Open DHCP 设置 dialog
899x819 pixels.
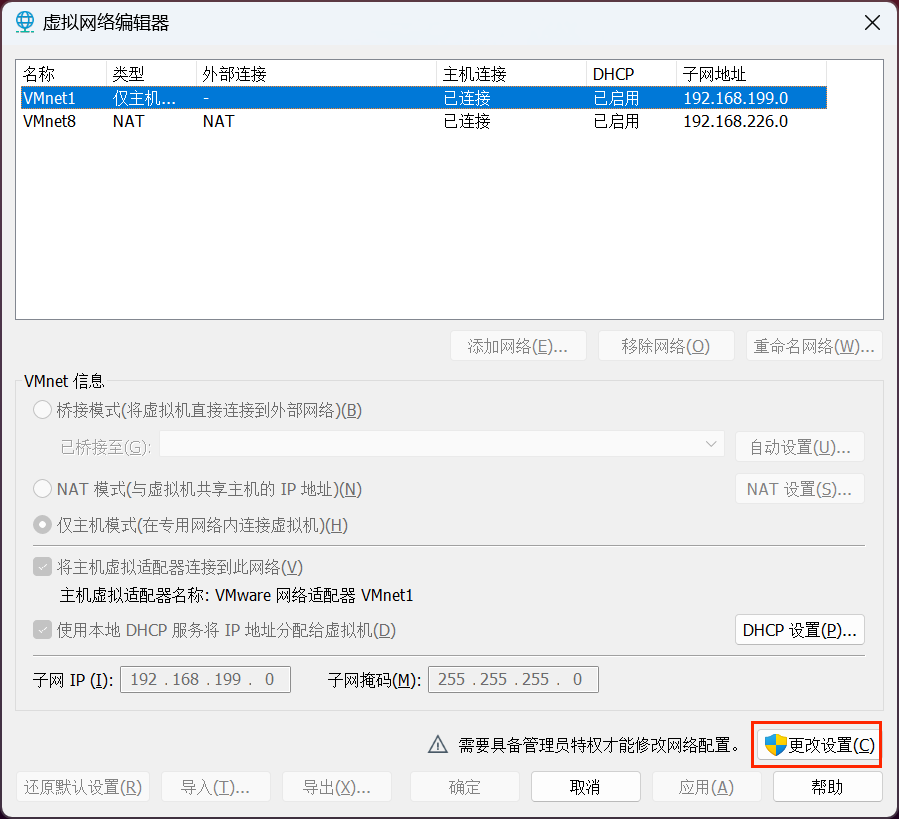coord(799,630)
